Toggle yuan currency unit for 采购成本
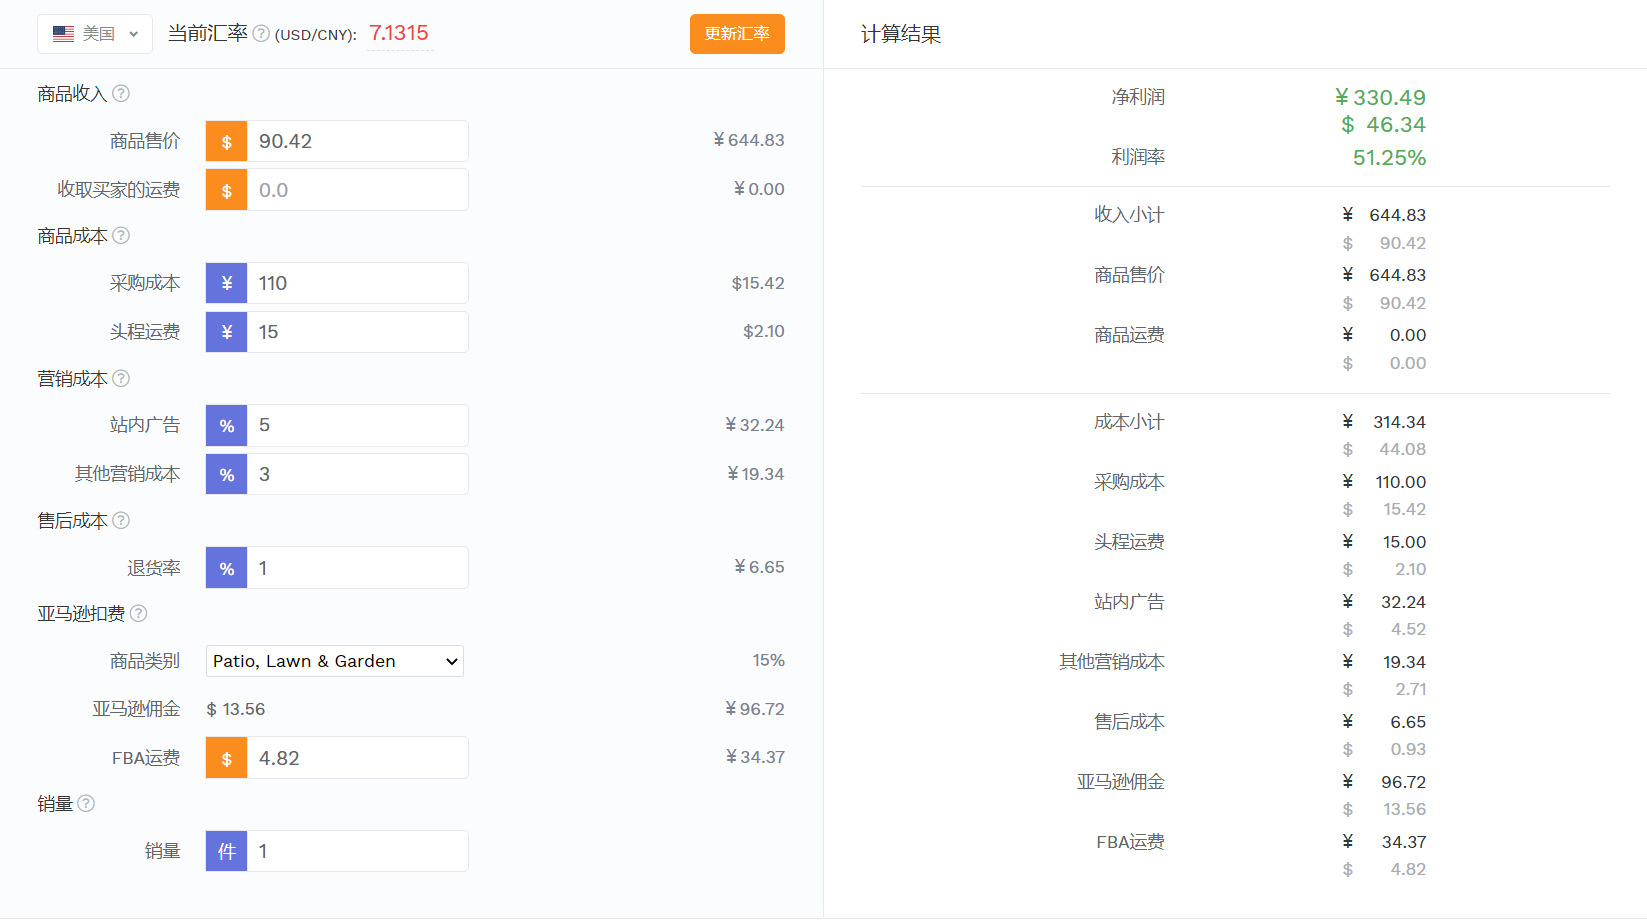The height and width of the screenshot is (921, 1647). (227, 283)
